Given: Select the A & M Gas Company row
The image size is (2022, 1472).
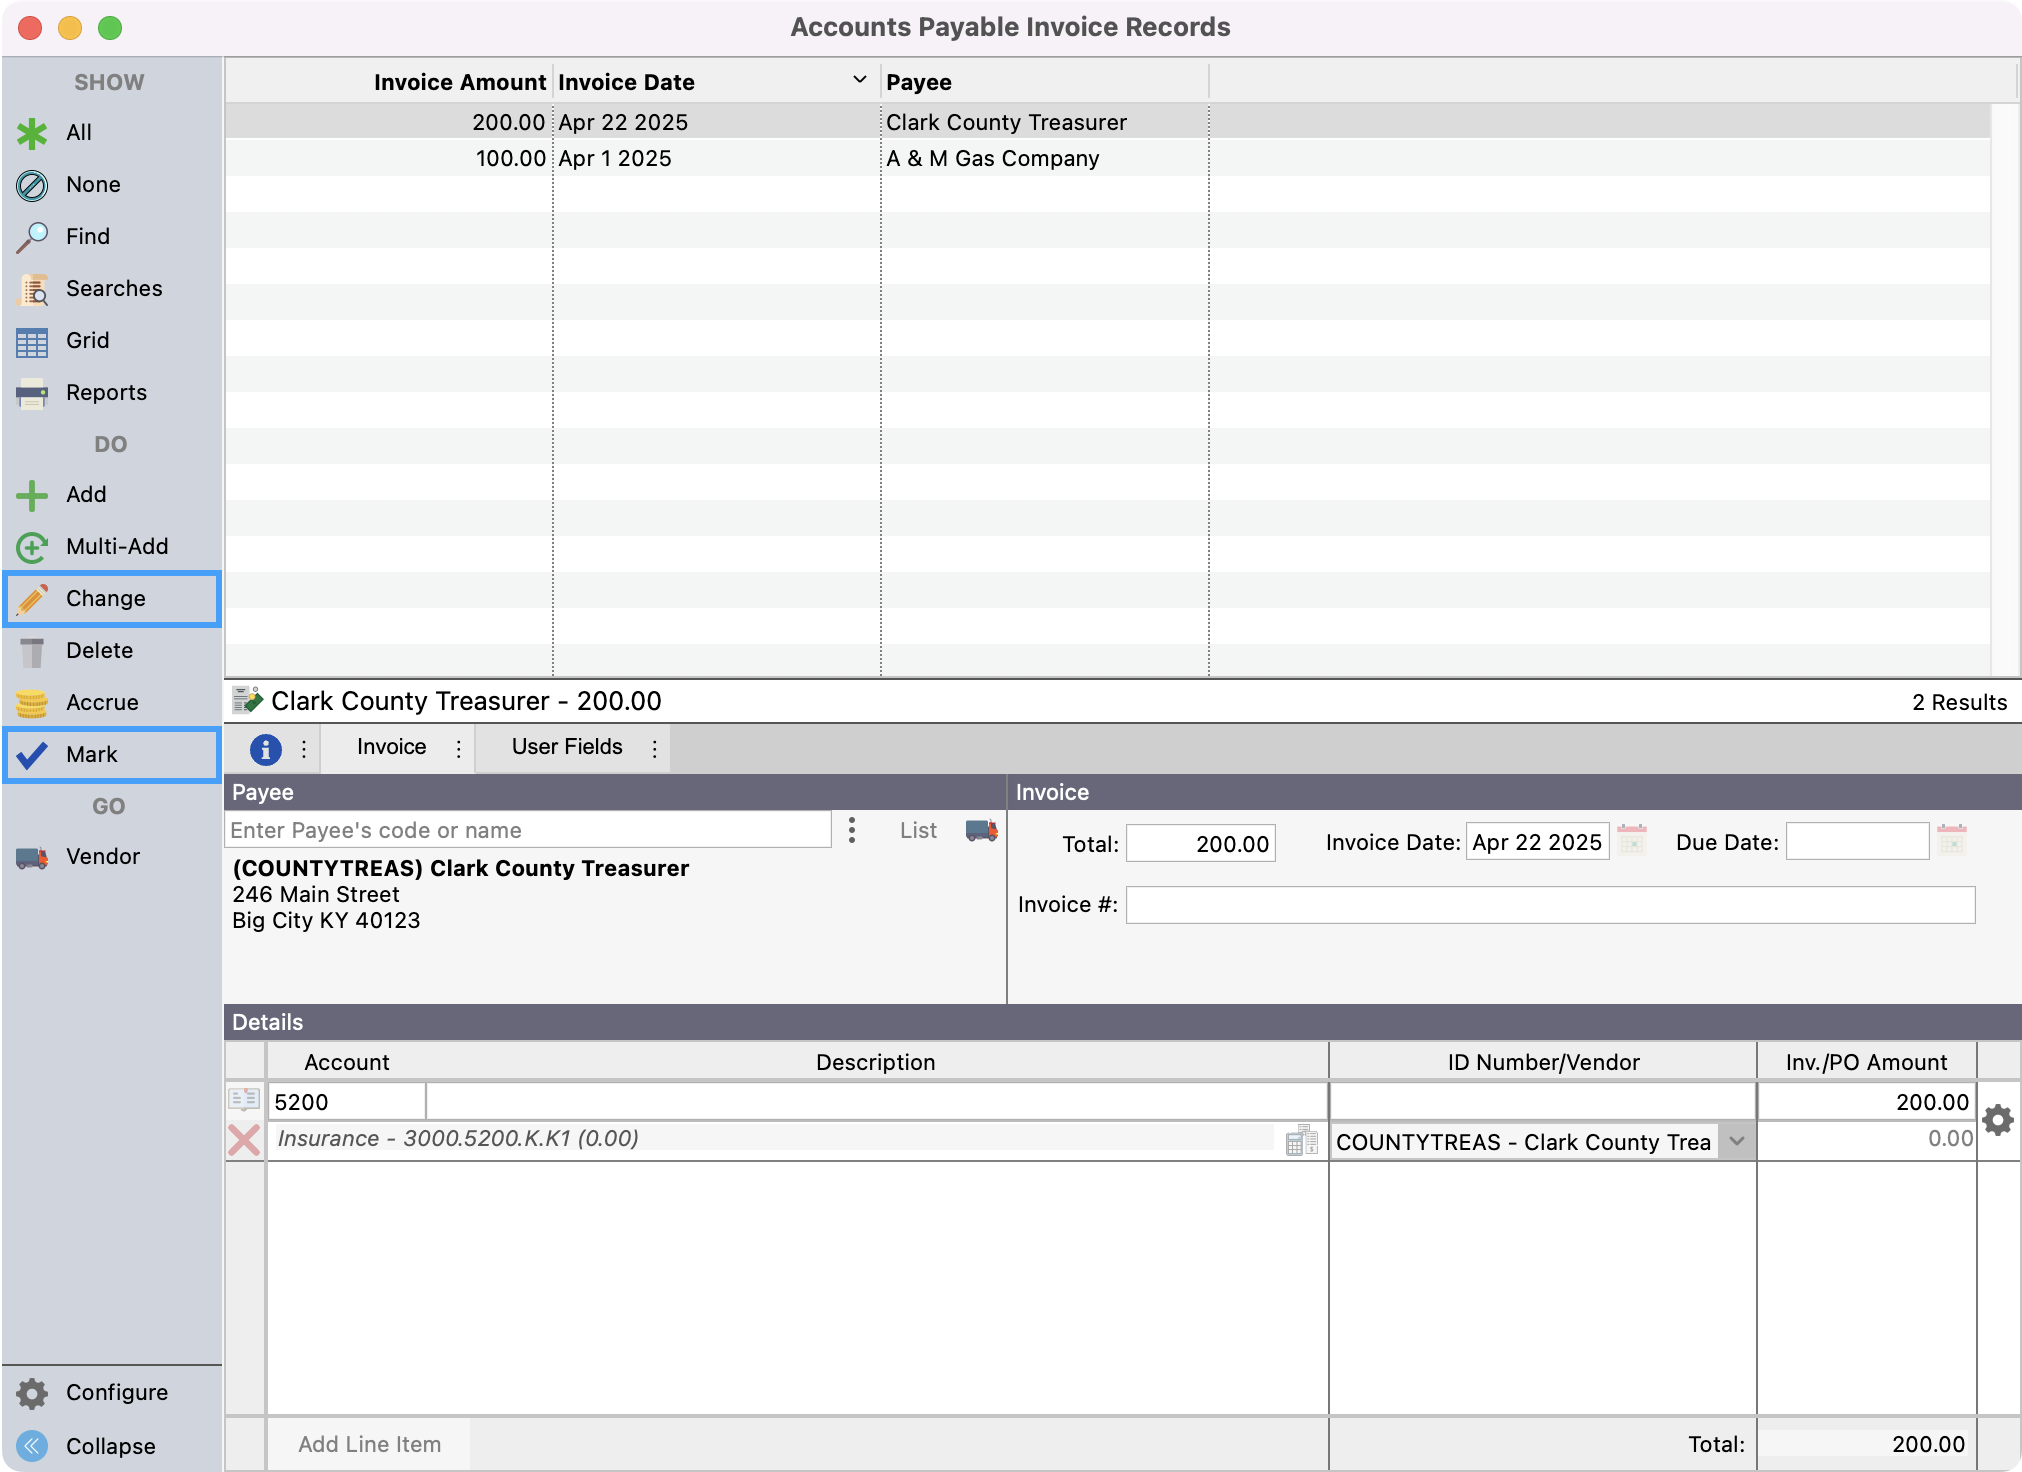Looking at the screenshot, I should coord(992,159).
